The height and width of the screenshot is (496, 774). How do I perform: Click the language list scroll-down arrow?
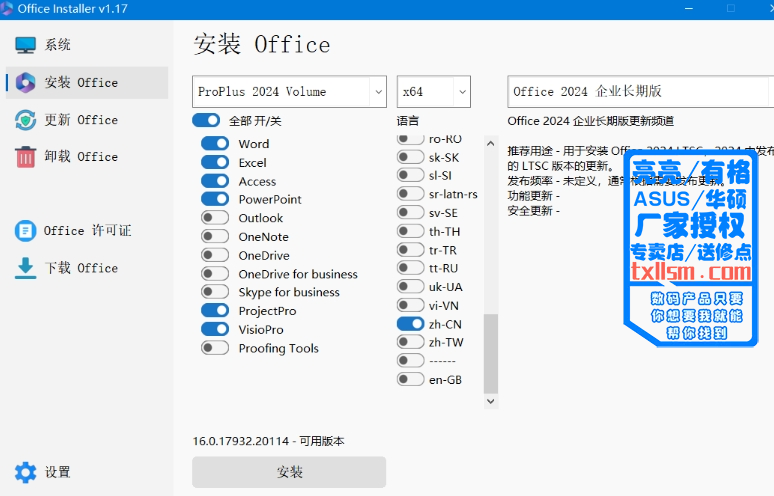click(490, 401)
